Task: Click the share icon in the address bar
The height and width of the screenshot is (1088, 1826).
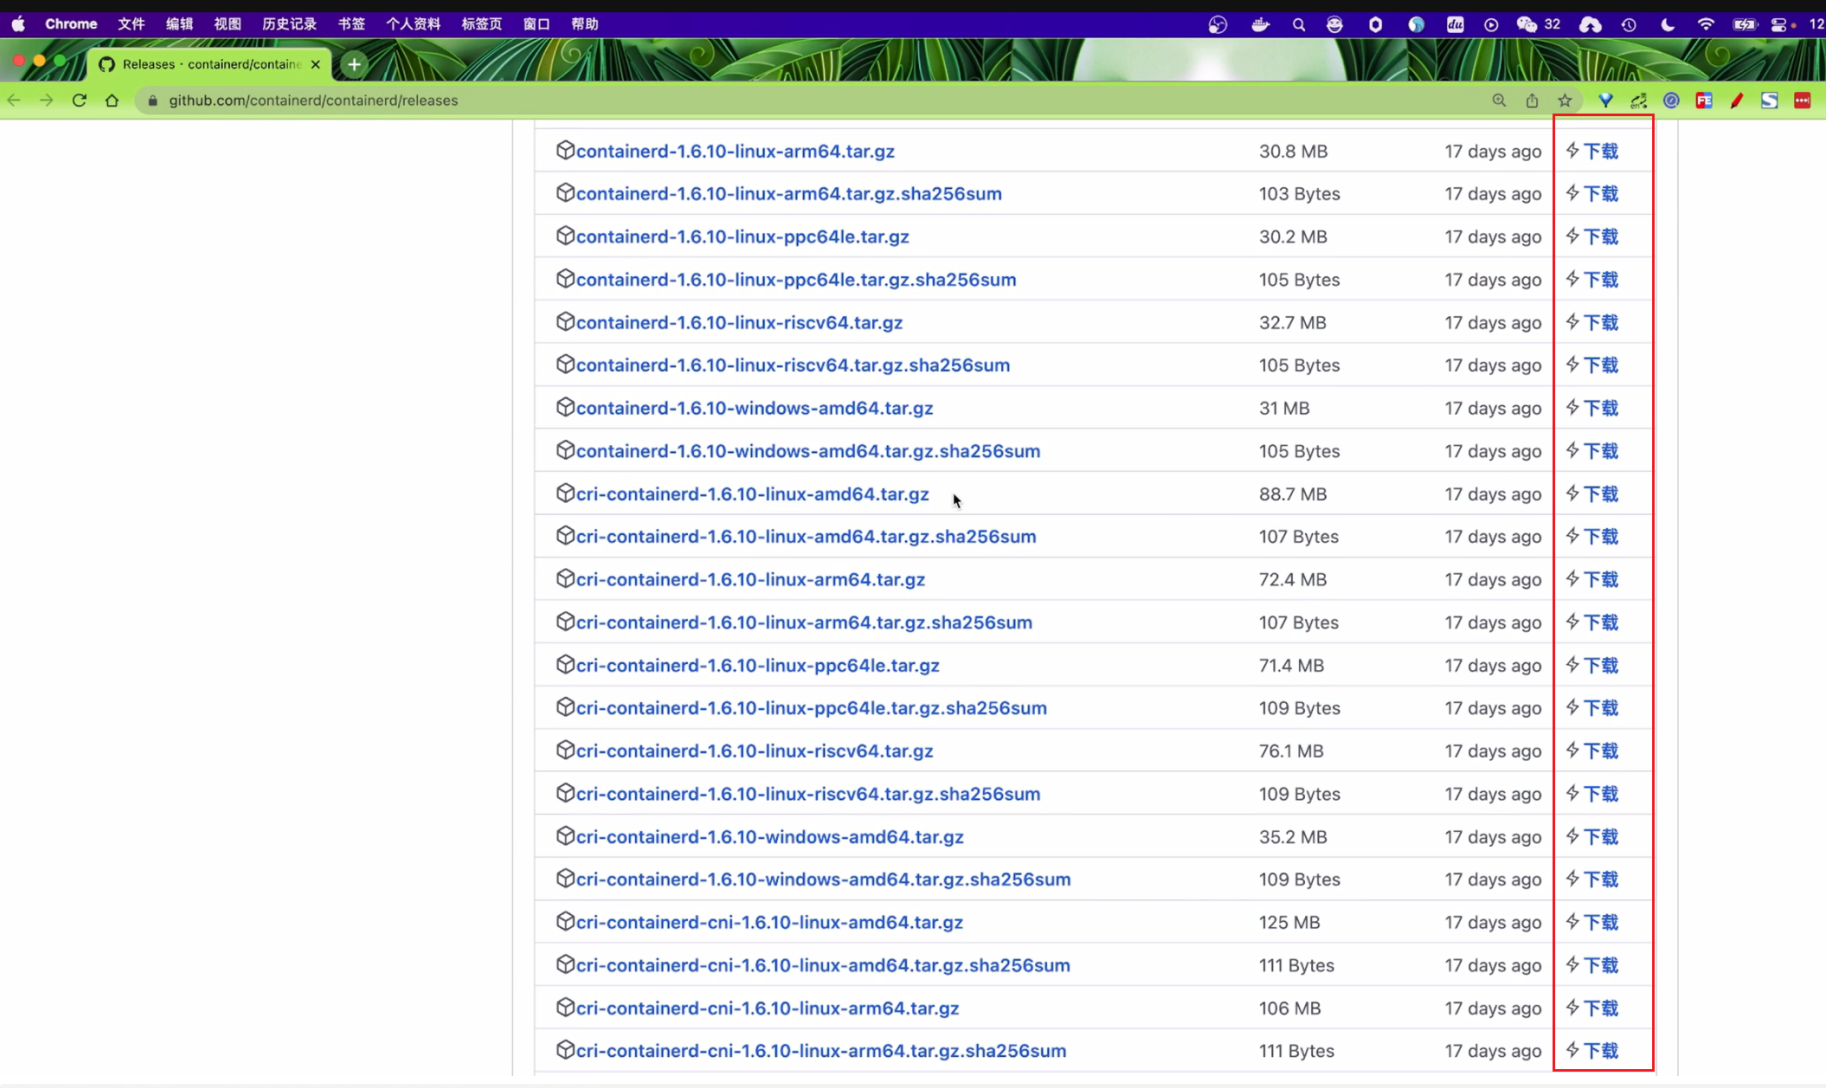Action: tap(1532, 100)
